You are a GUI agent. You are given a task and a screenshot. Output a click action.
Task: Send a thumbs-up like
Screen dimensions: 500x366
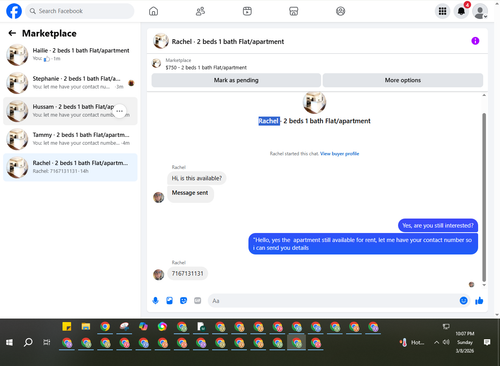479,301
